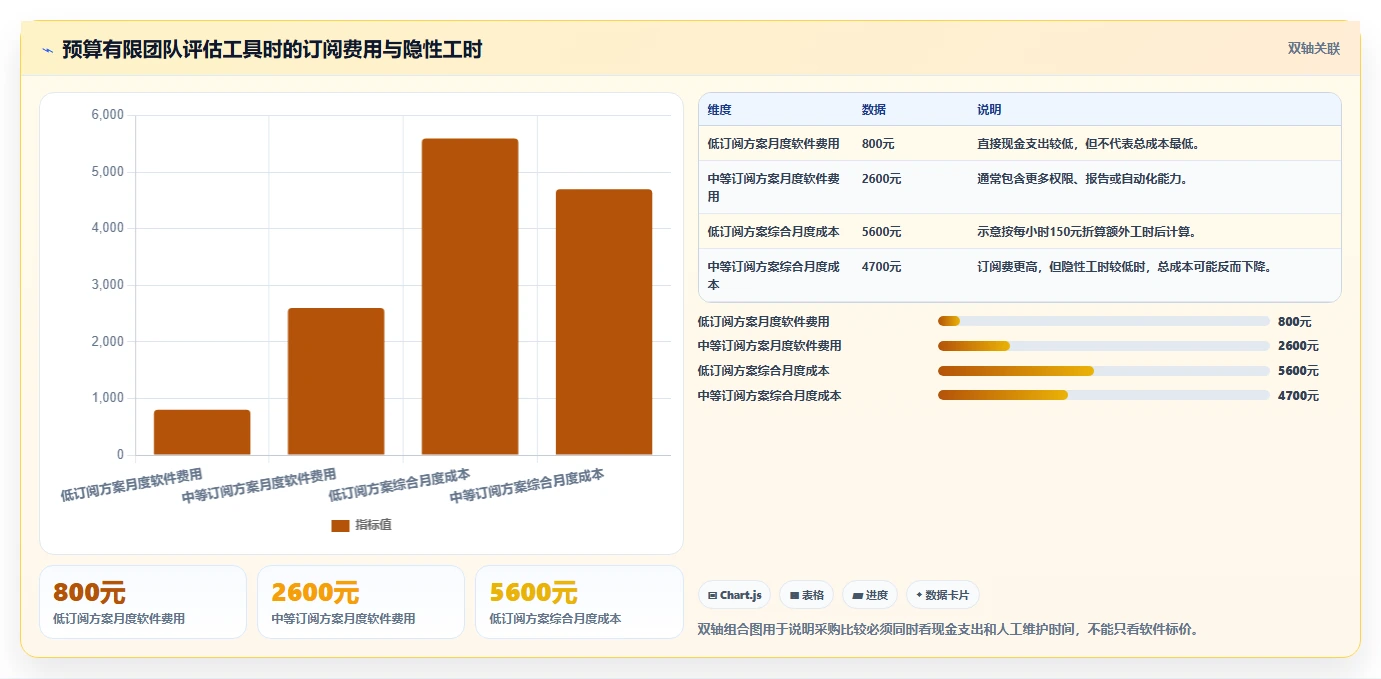
Task: Toggle the 指标值 legend swatch in chart
Action: click(x=340, y=525)
